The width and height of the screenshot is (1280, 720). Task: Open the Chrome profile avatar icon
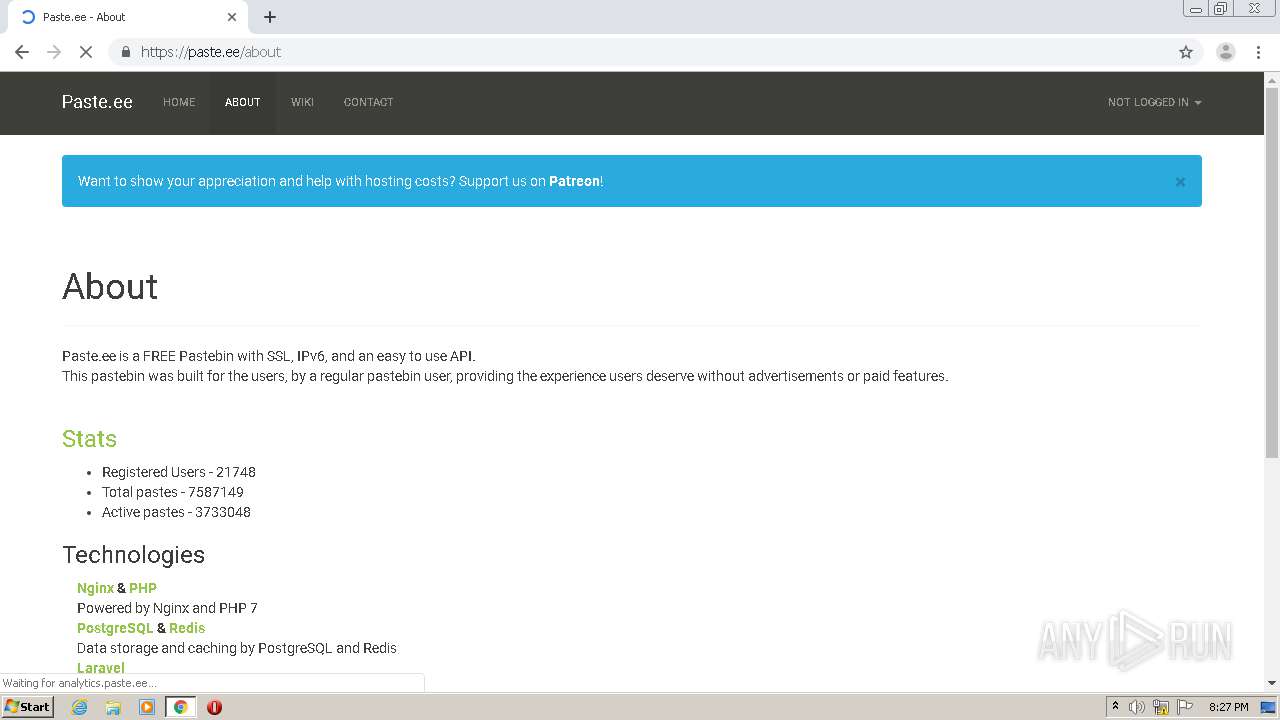click(1226, 52)
